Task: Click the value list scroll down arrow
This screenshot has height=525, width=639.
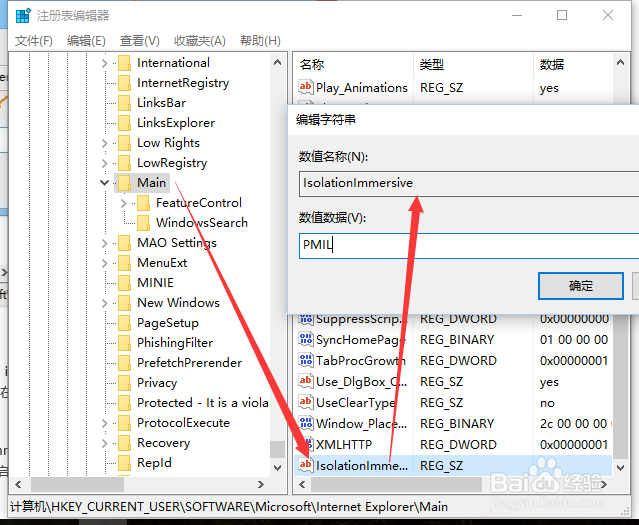Action: (x=621, y=468)
